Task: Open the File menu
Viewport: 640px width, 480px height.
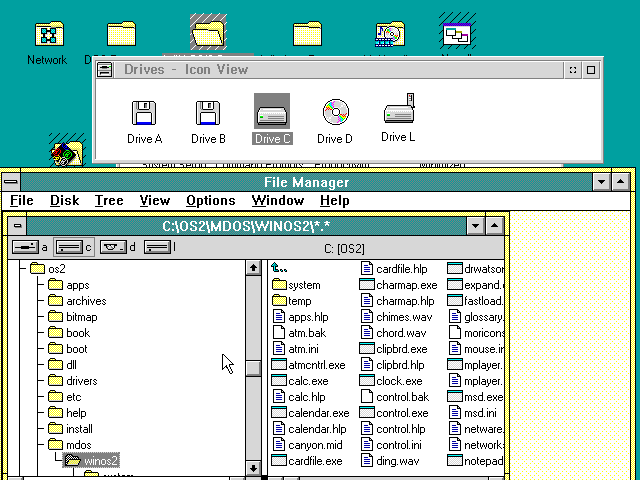Action: coord(22,201)
